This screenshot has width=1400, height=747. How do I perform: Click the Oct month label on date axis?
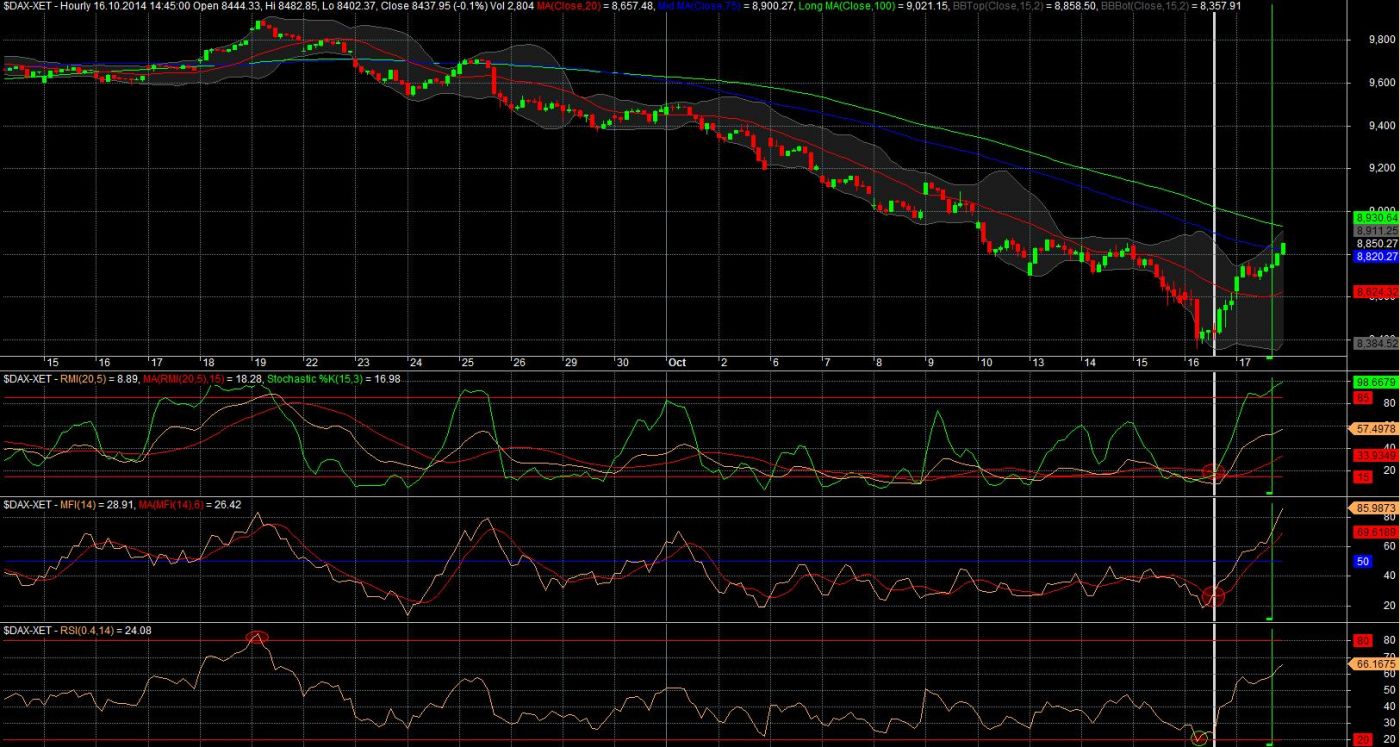[679, 361]
